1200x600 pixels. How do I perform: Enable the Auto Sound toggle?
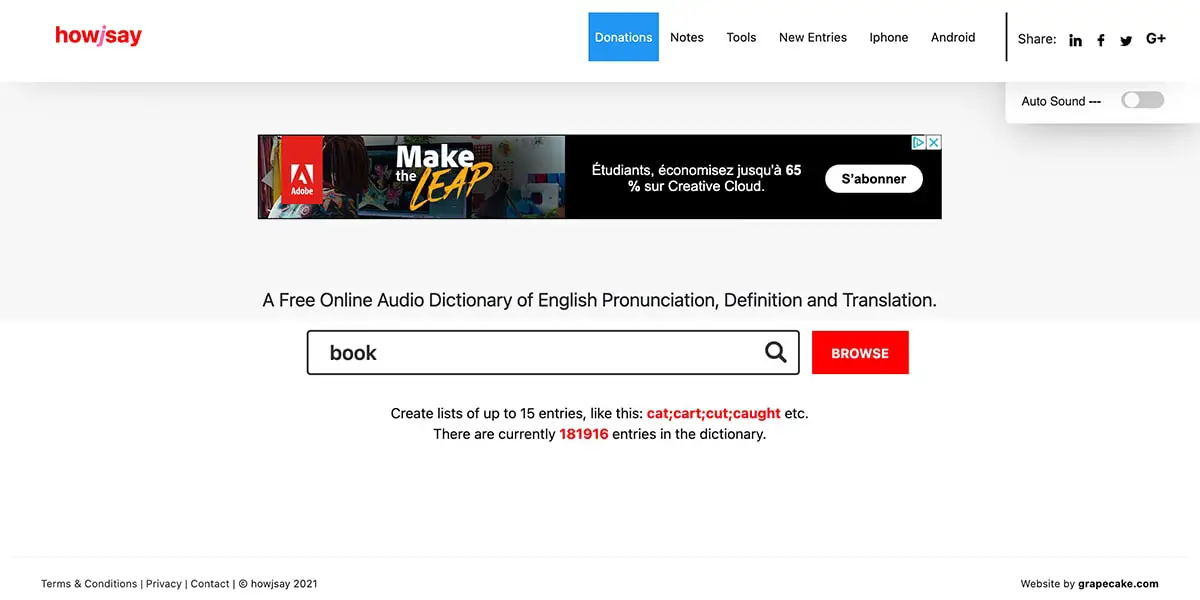[x=1143, y=100]
